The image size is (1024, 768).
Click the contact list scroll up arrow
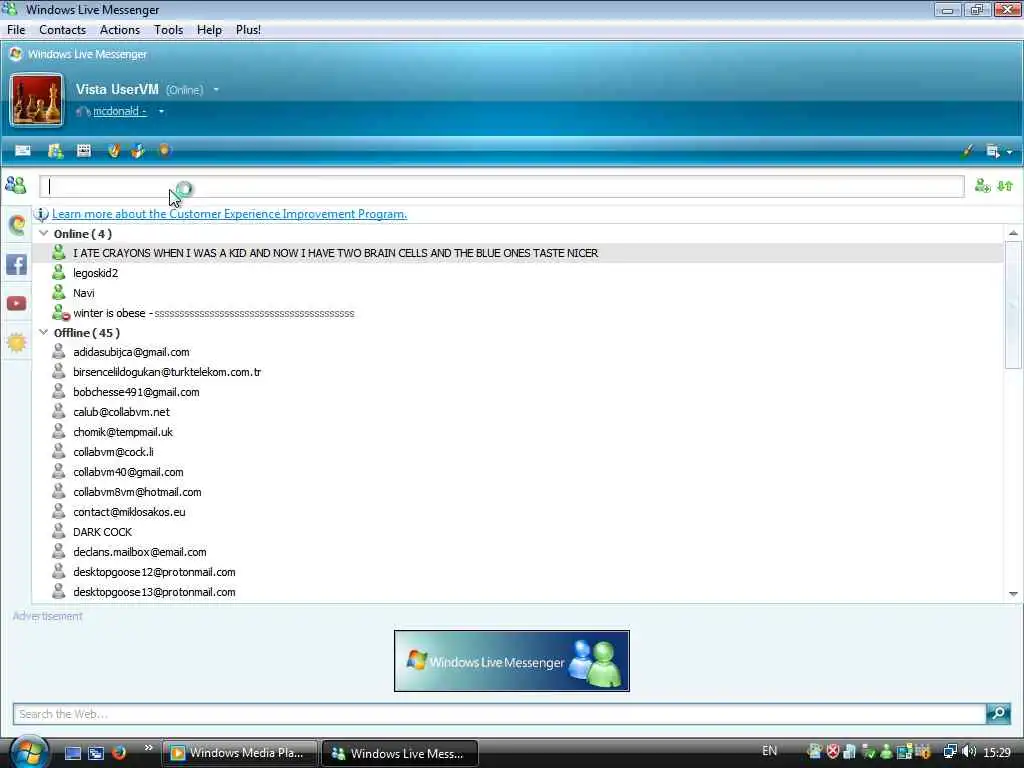point(1013,233)
